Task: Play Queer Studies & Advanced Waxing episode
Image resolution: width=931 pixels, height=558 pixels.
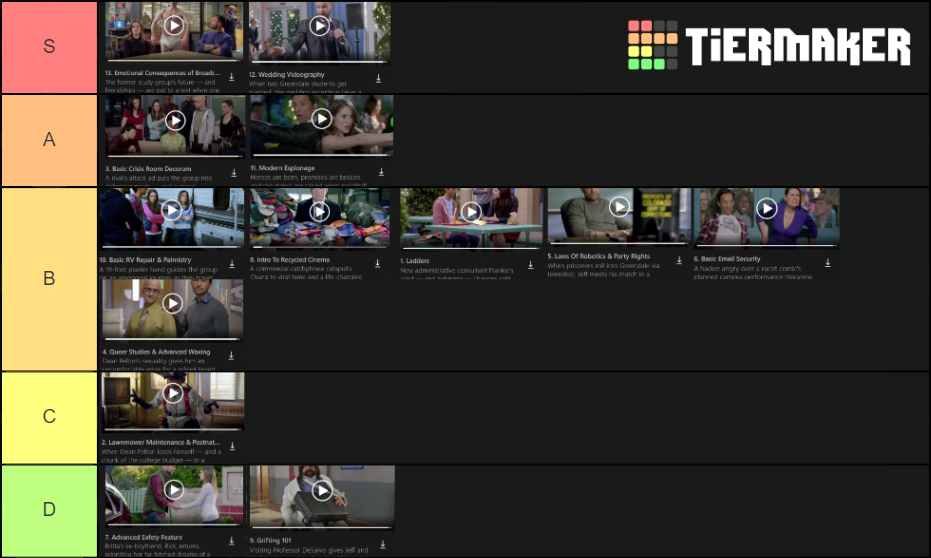Action: click(172, 303)
